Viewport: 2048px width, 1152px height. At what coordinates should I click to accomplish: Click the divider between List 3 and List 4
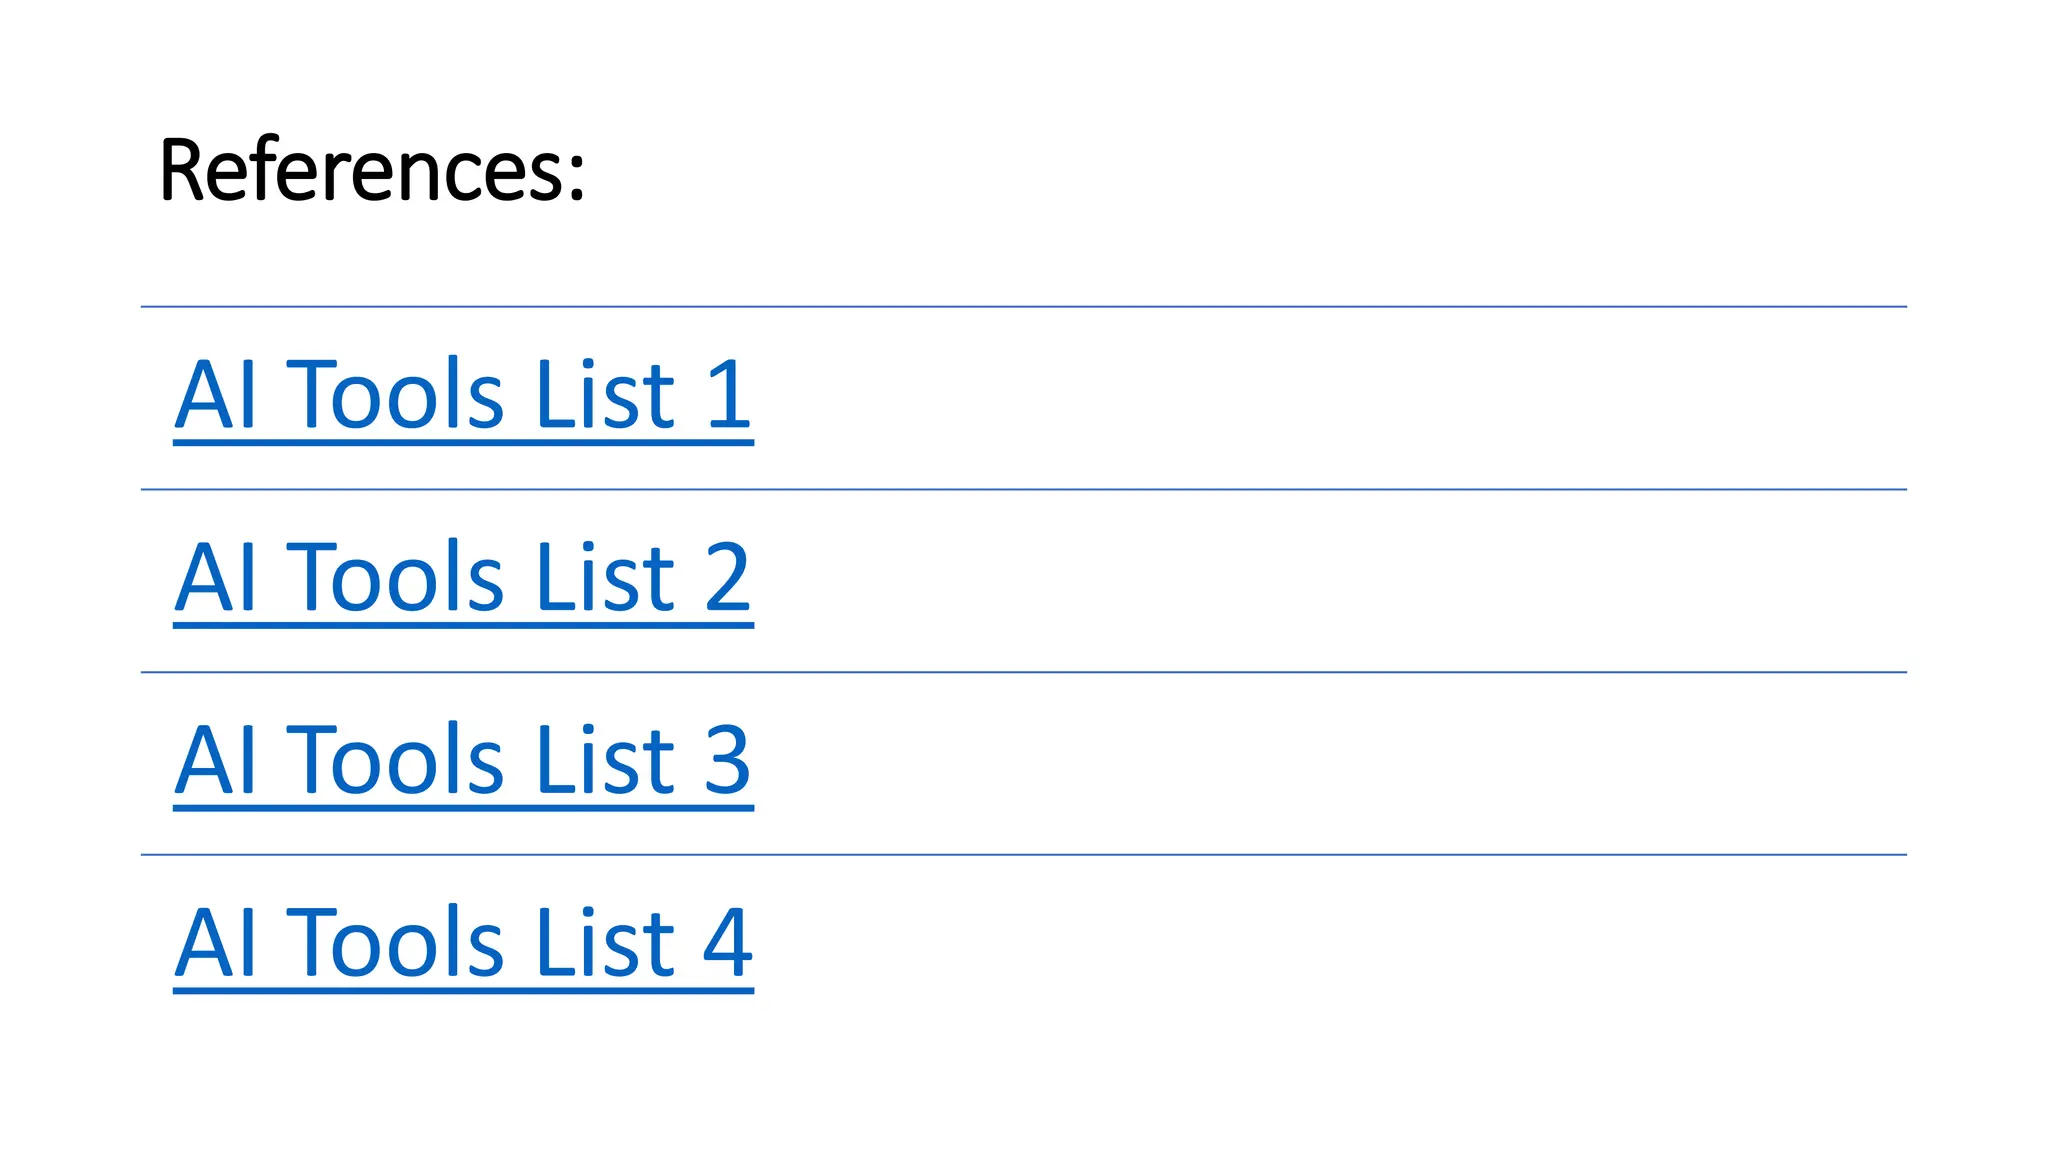click(1024, 855)
